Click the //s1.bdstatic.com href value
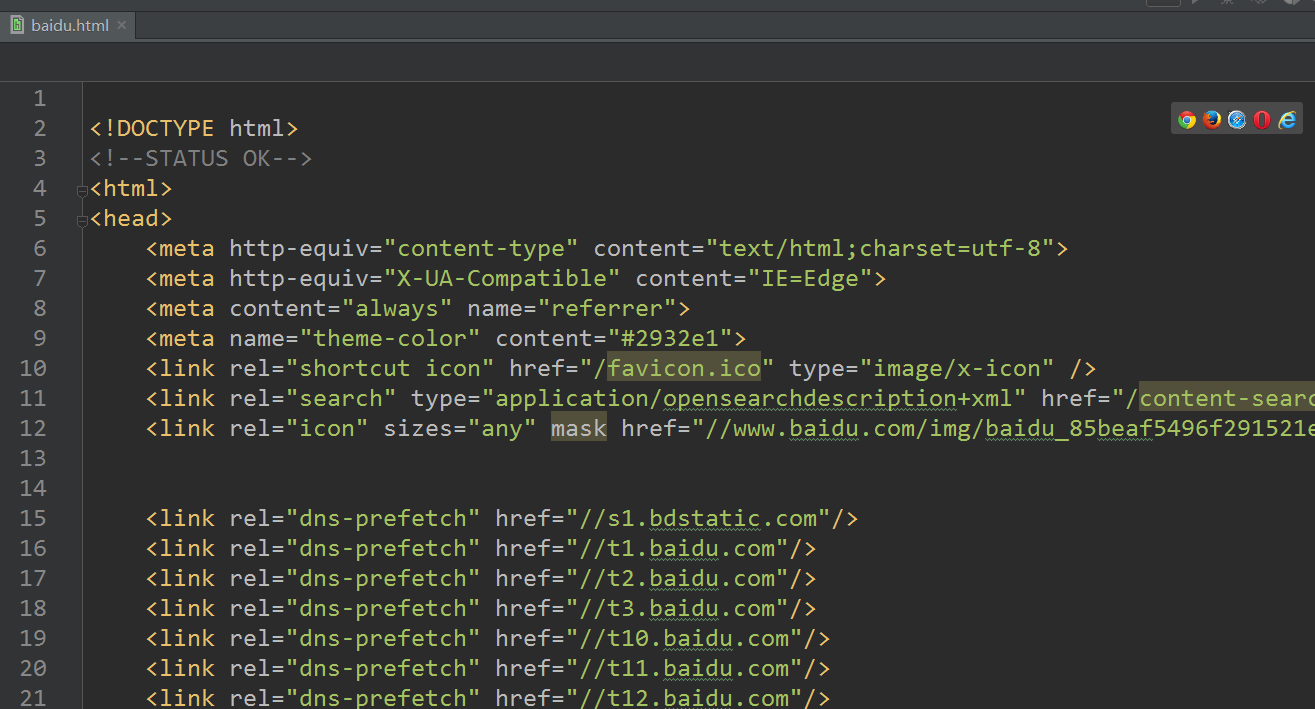This screenshot has width=1315, height=709. (x=698, y=518)
